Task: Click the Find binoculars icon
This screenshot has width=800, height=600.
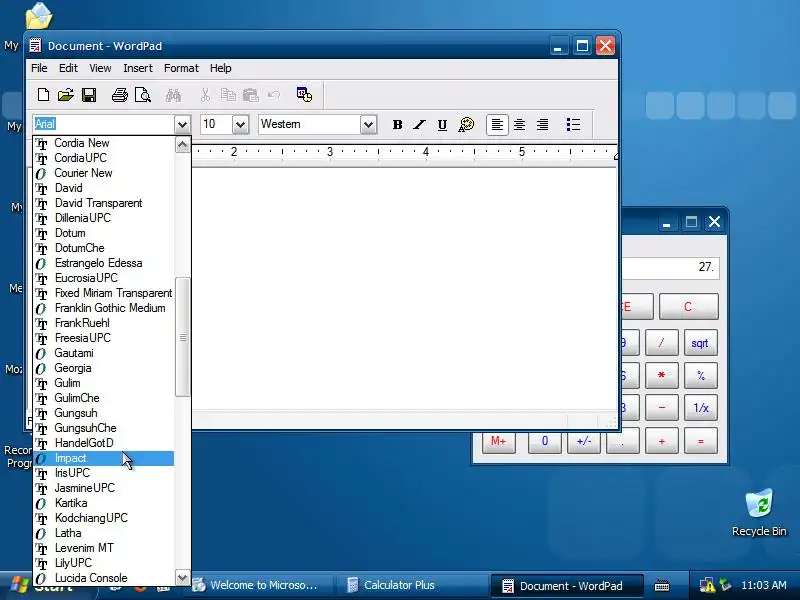Action: pos(173,95)
